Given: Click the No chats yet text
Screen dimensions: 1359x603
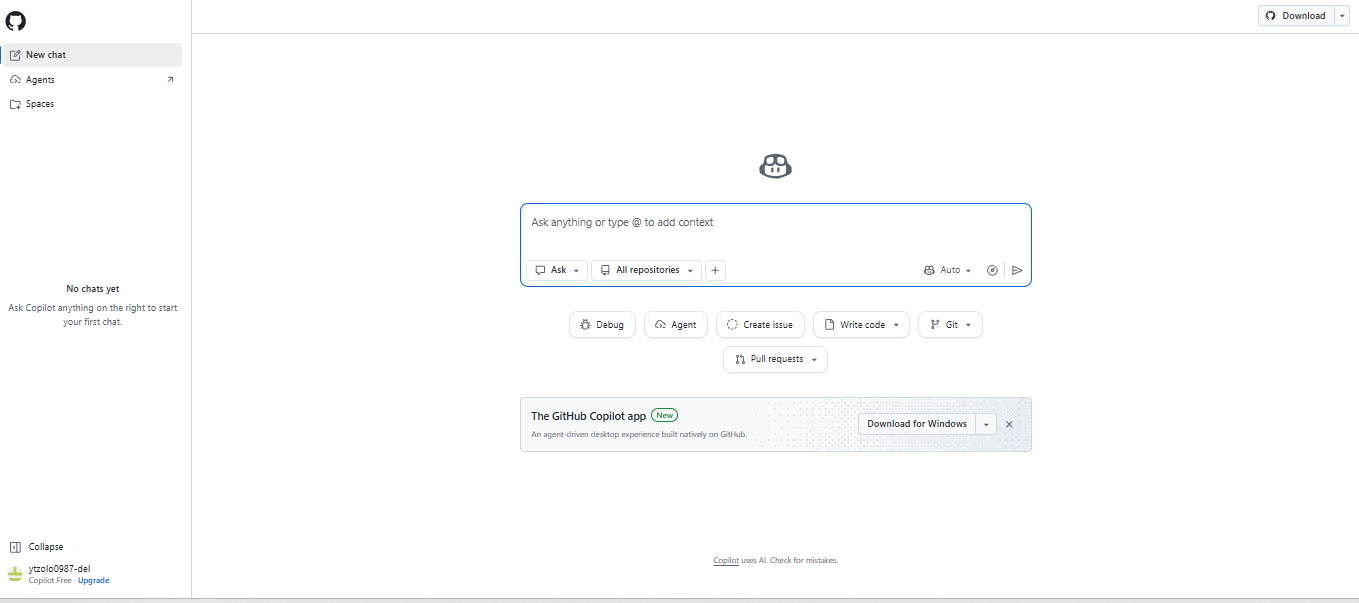Looking at the screenshot, I should [93, 289].
